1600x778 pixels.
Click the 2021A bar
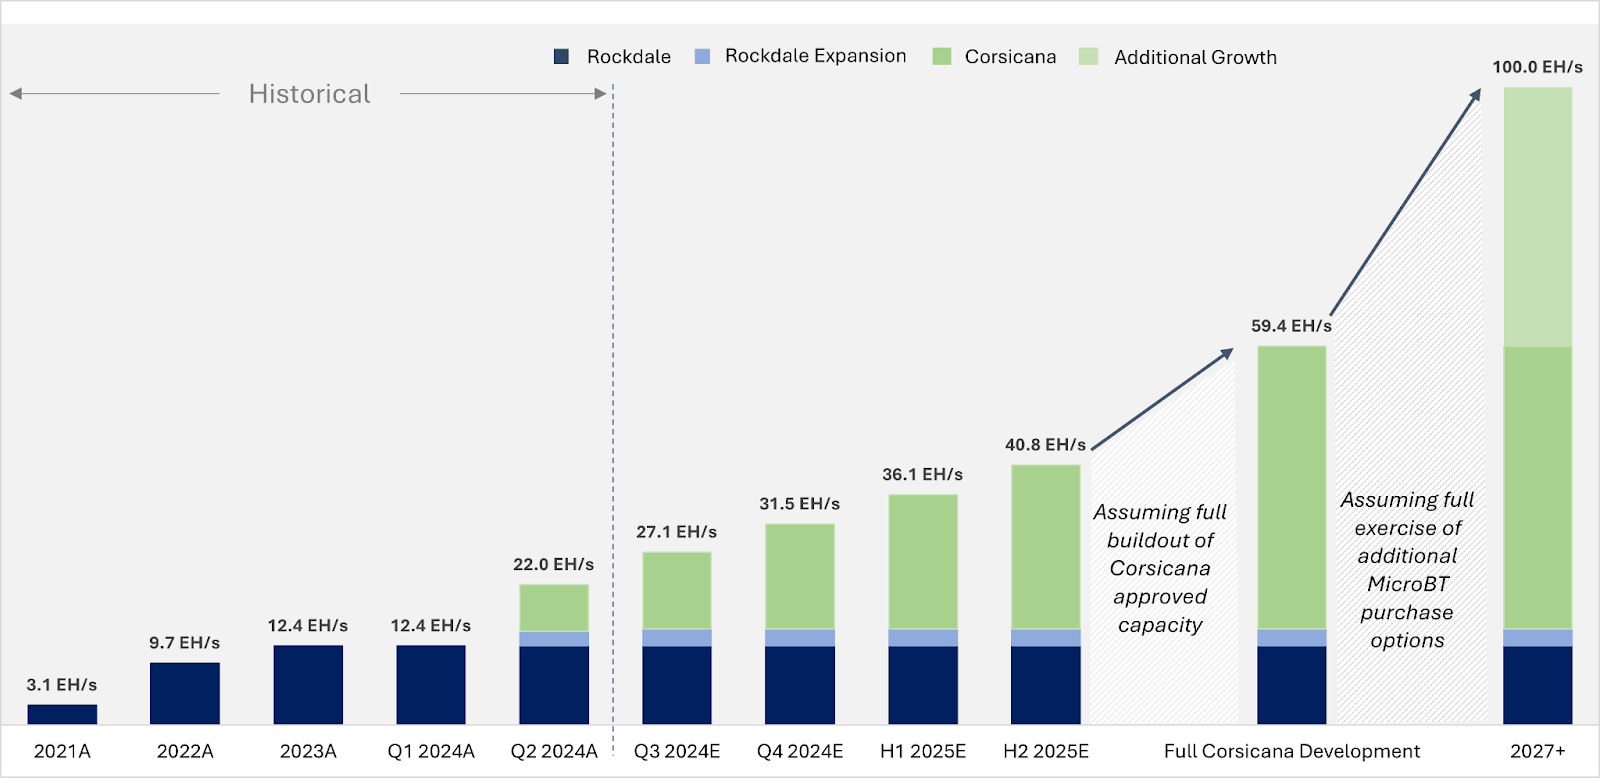pos(62,714)
